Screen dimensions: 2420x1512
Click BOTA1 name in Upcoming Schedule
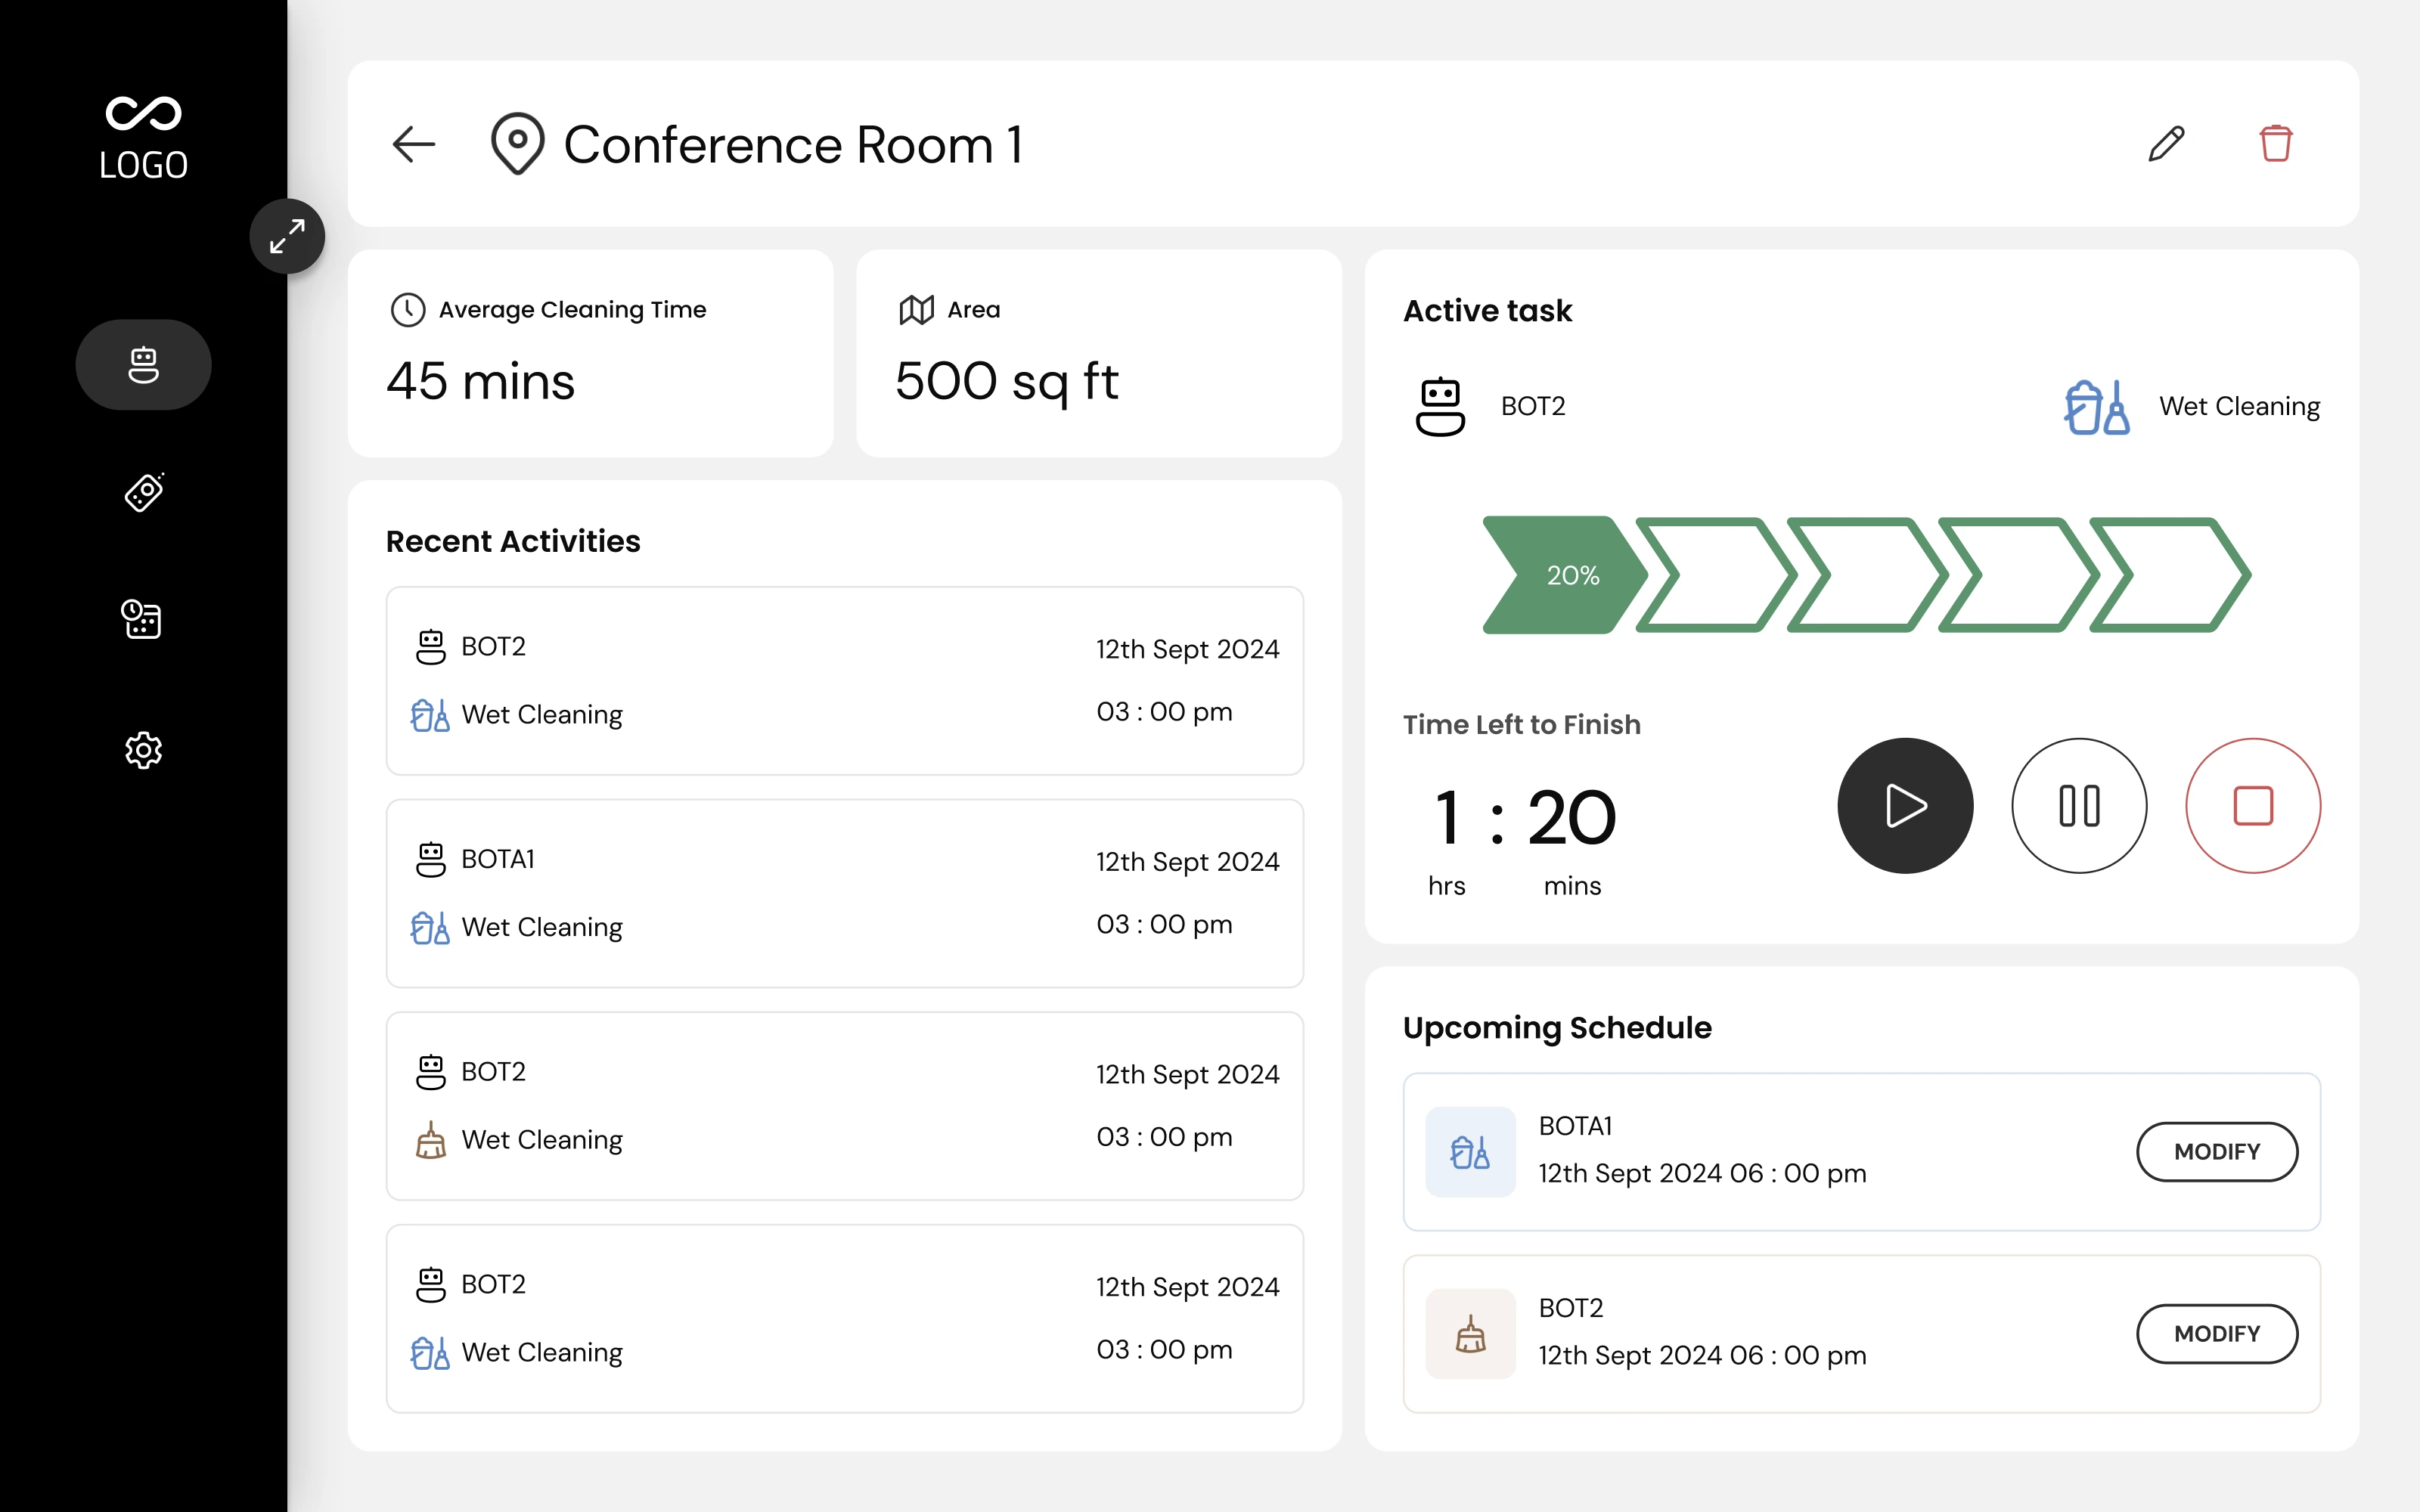[1576, 1126]
